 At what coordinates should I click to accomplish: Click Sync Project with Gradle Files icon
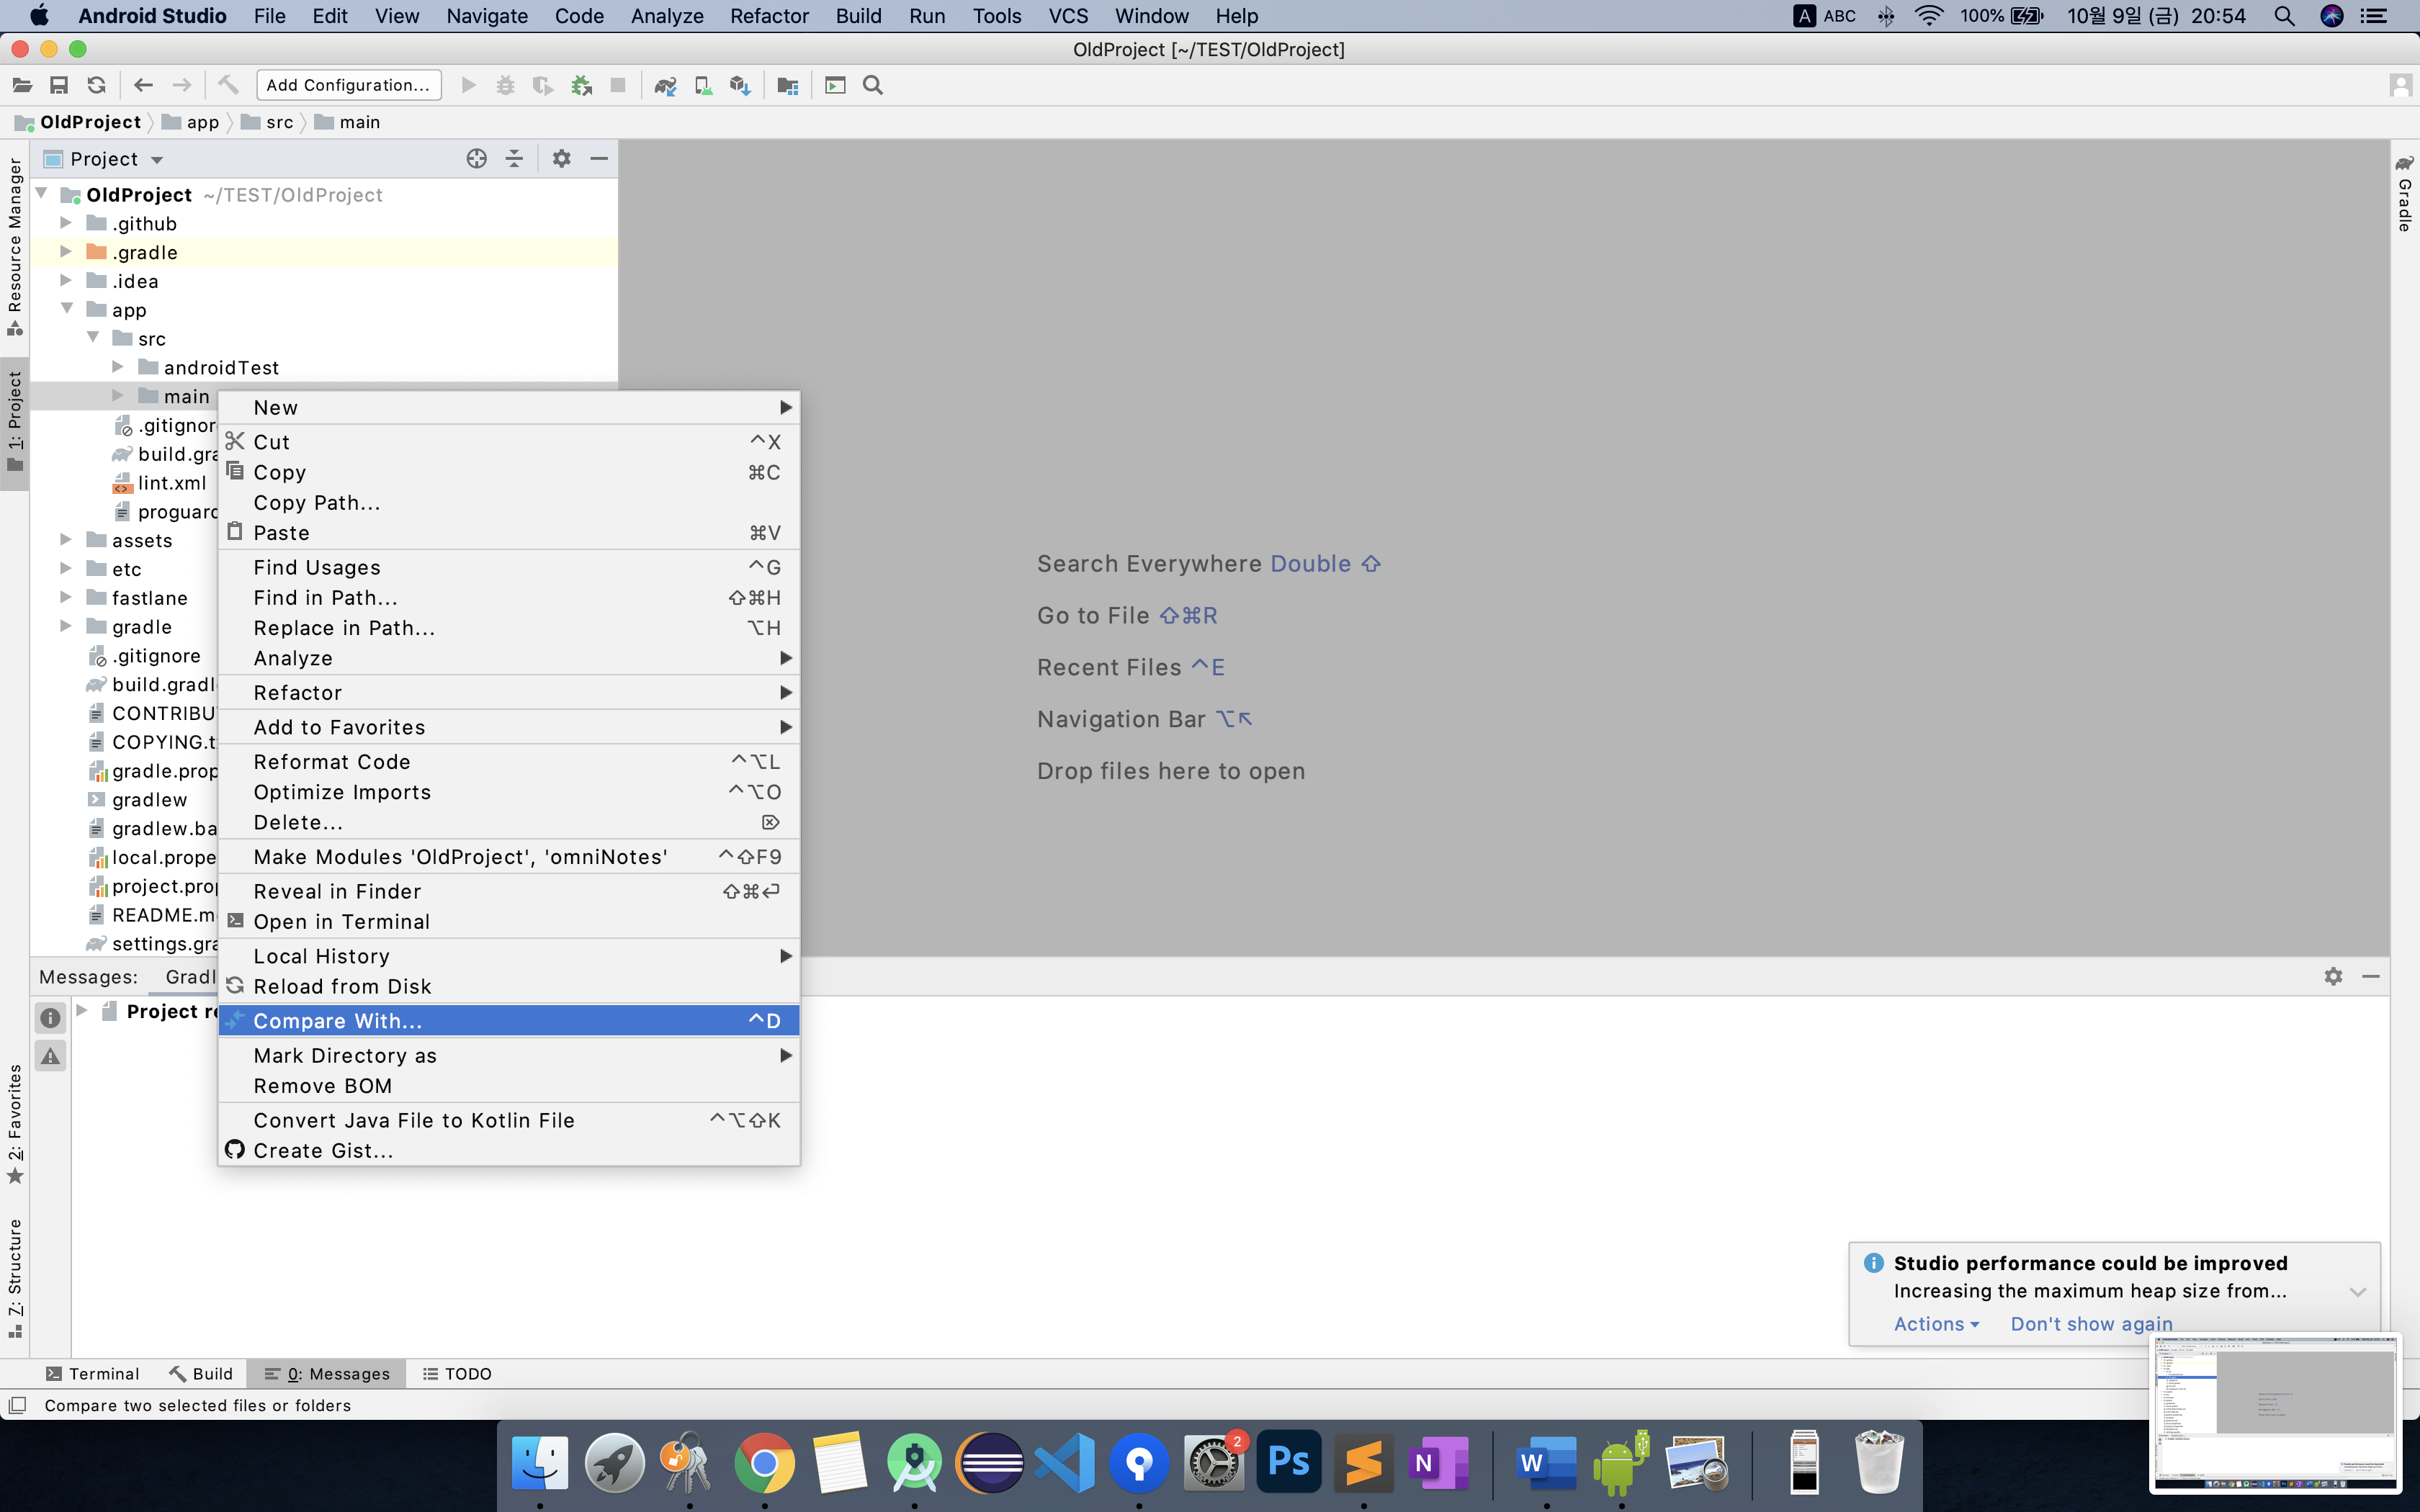tap(665, 85)
